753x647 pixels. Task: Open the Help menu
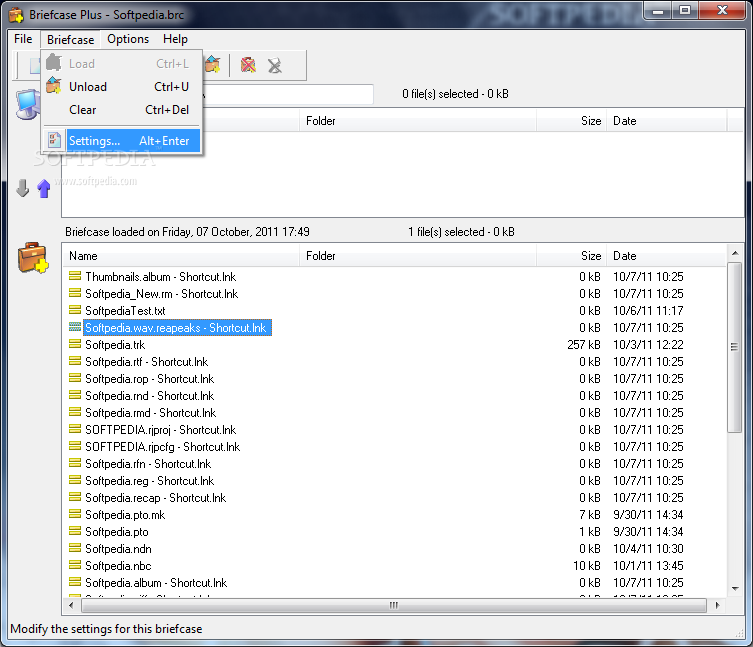[175, 39]
